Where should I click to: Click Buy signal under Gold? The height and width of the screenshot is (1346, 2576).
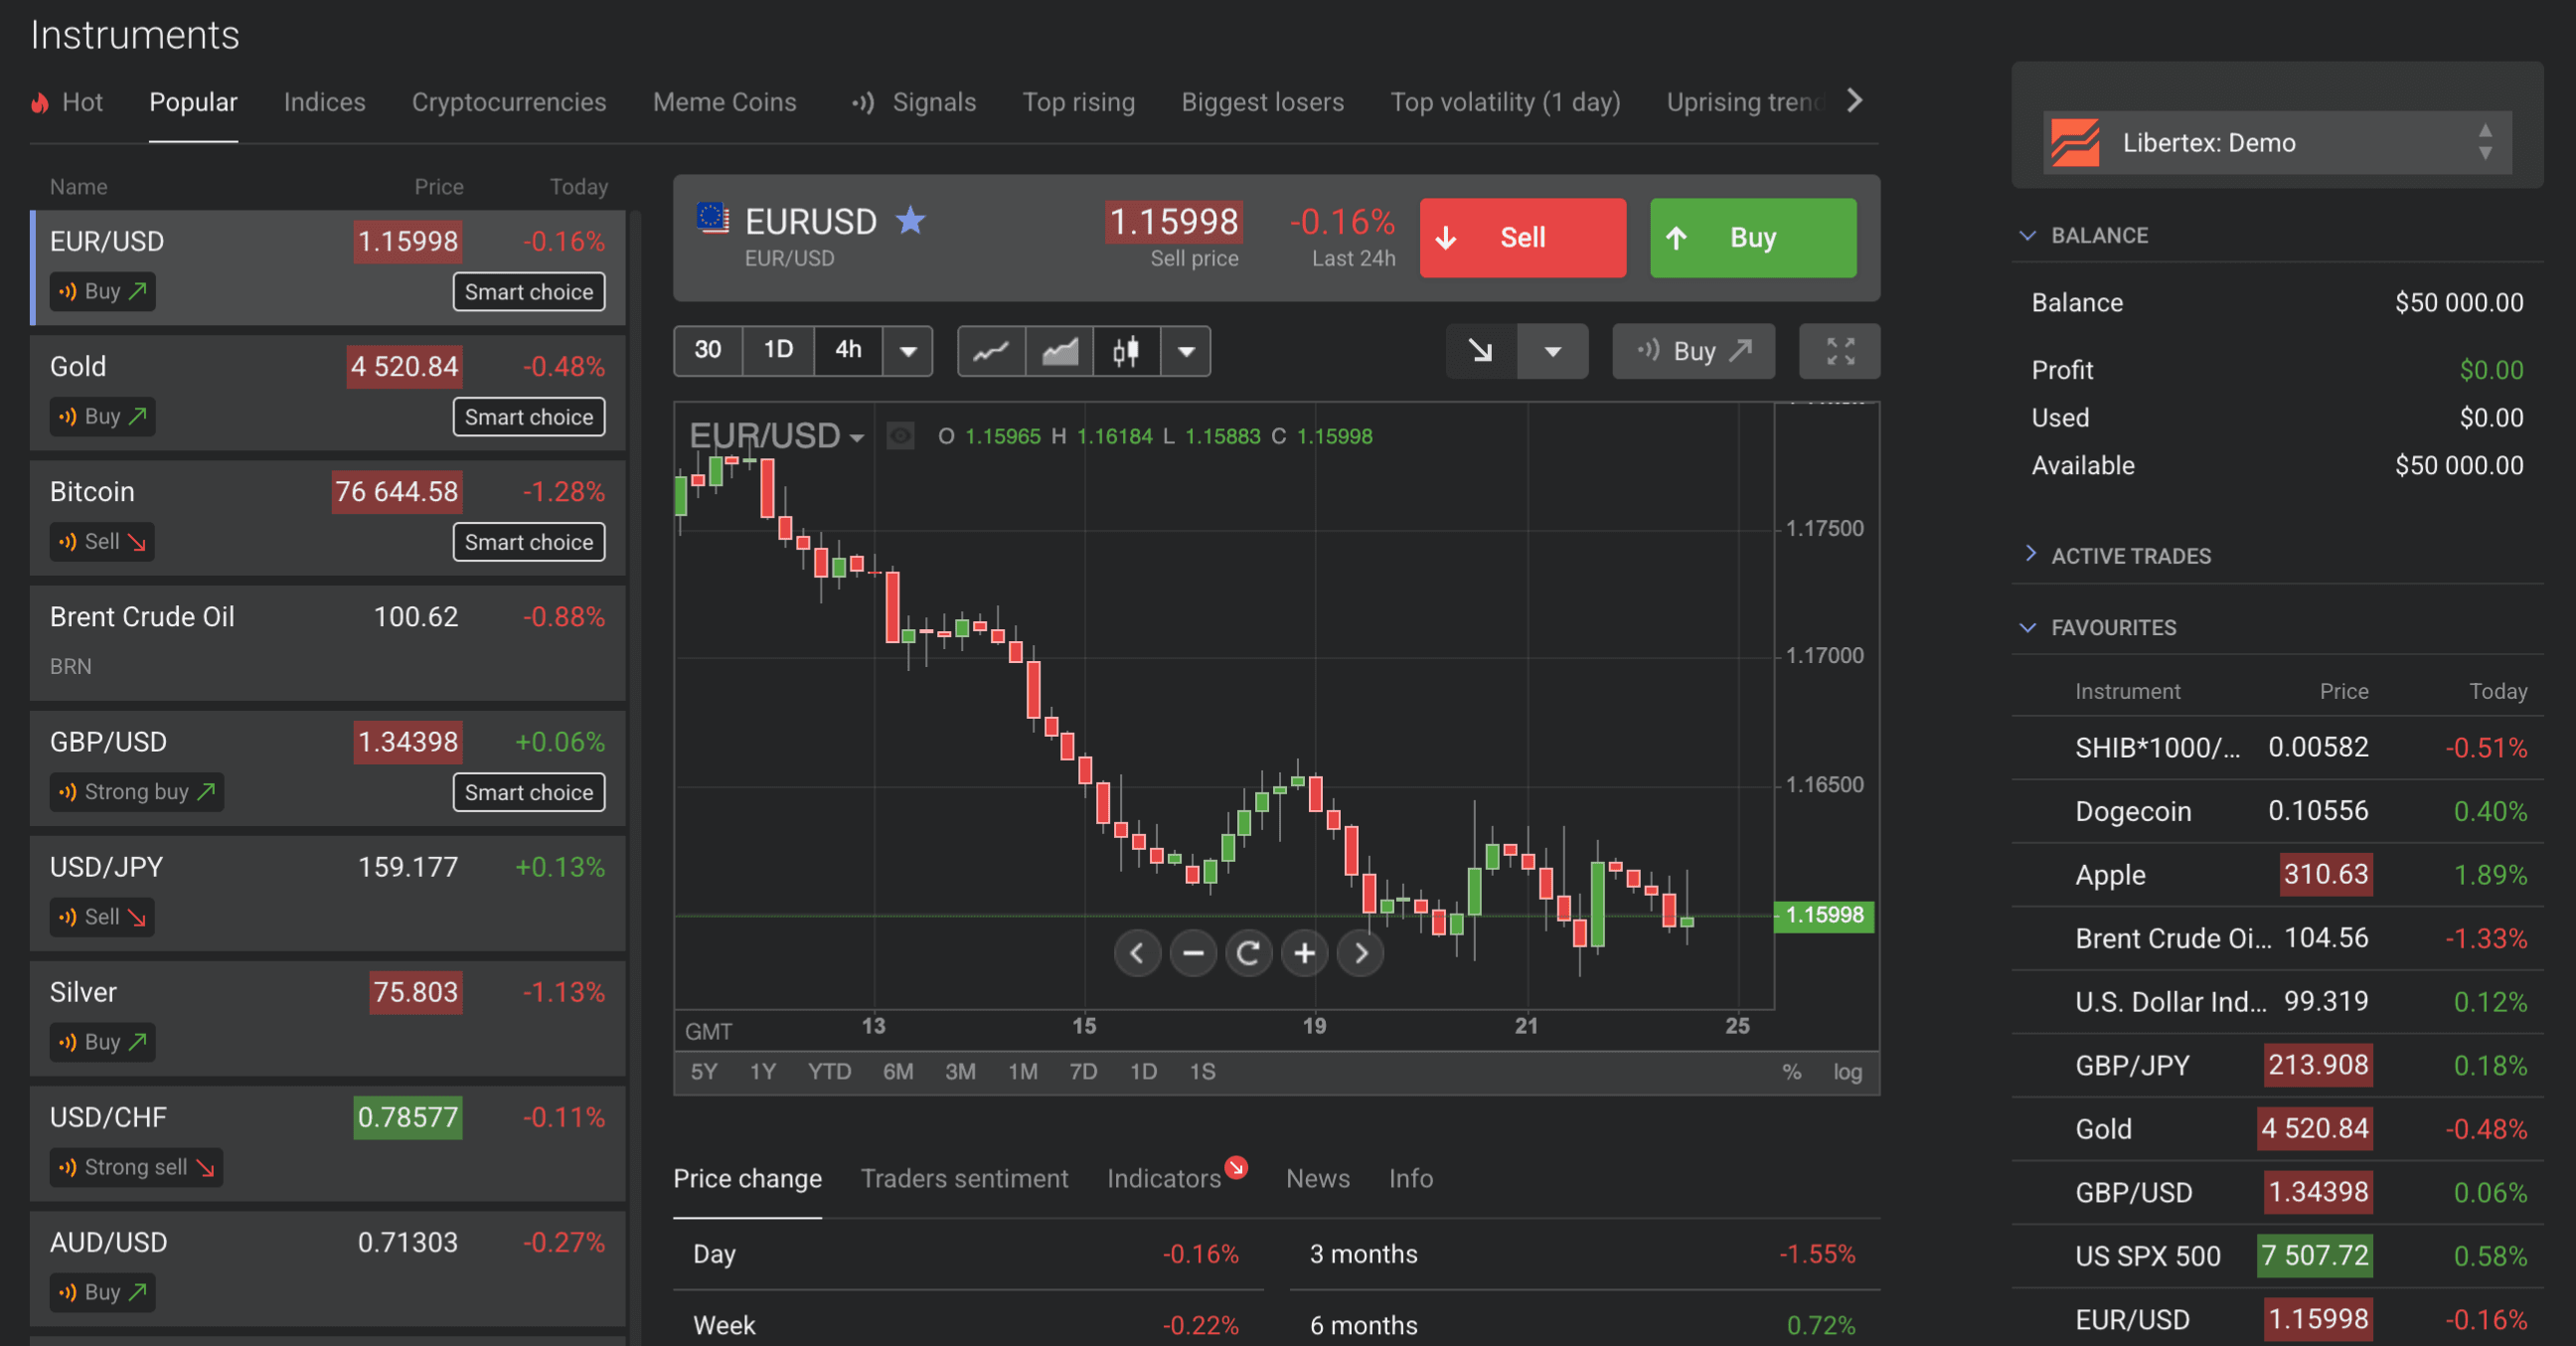(x=103, y=417)
